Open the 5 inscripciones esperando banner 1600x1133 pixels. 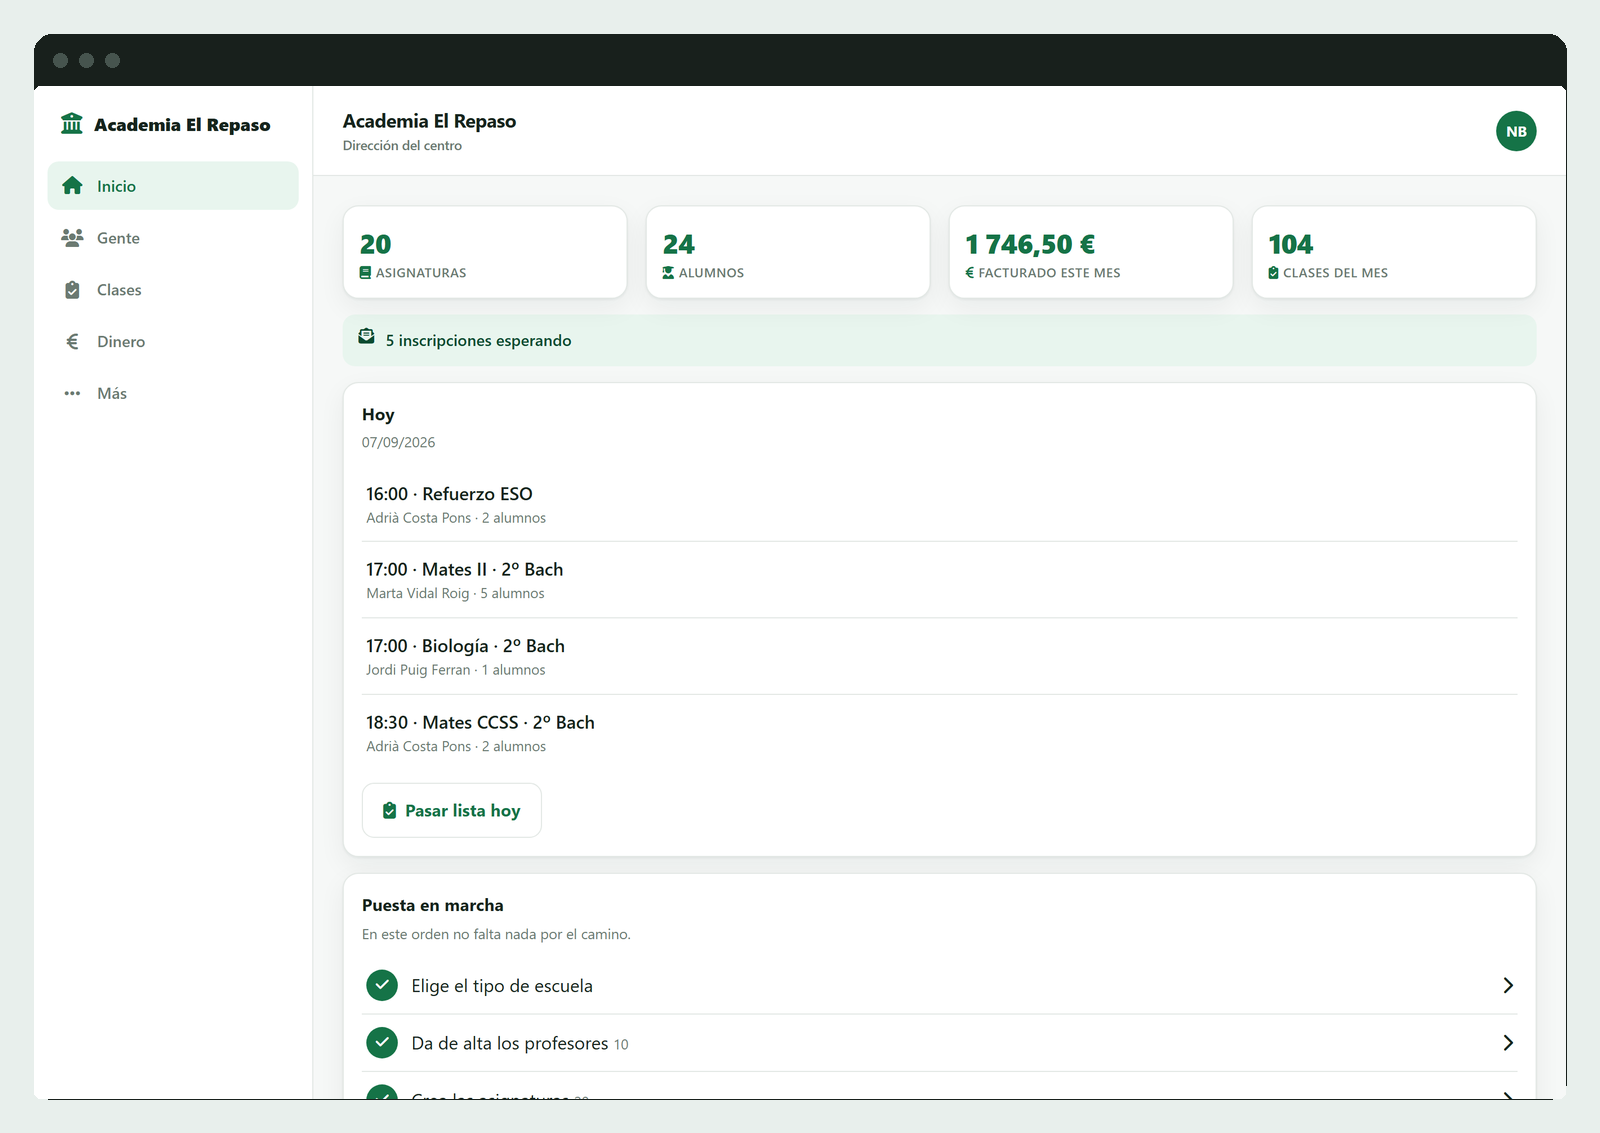940,341
